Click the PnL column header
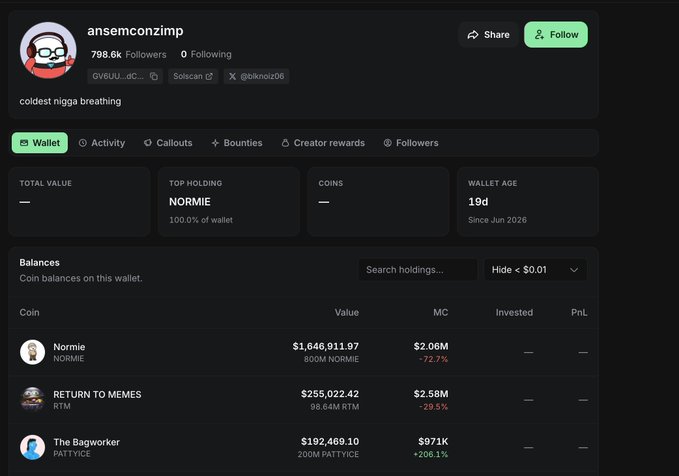The width and height of the screenshot is (679, 476). (579, 312)
